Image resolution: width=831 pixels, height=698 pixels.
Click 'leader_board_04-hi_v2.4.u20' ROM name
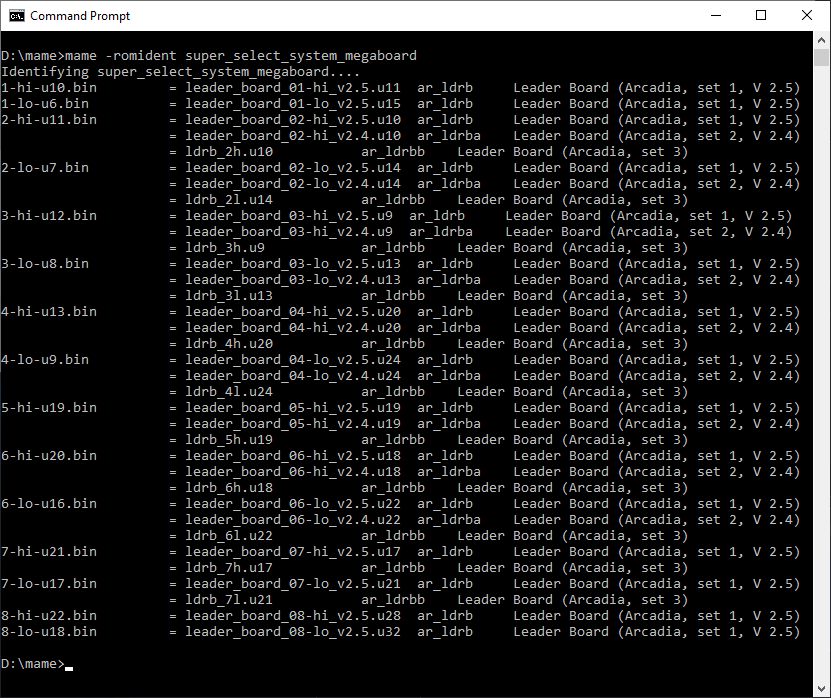tap(293, 328)
